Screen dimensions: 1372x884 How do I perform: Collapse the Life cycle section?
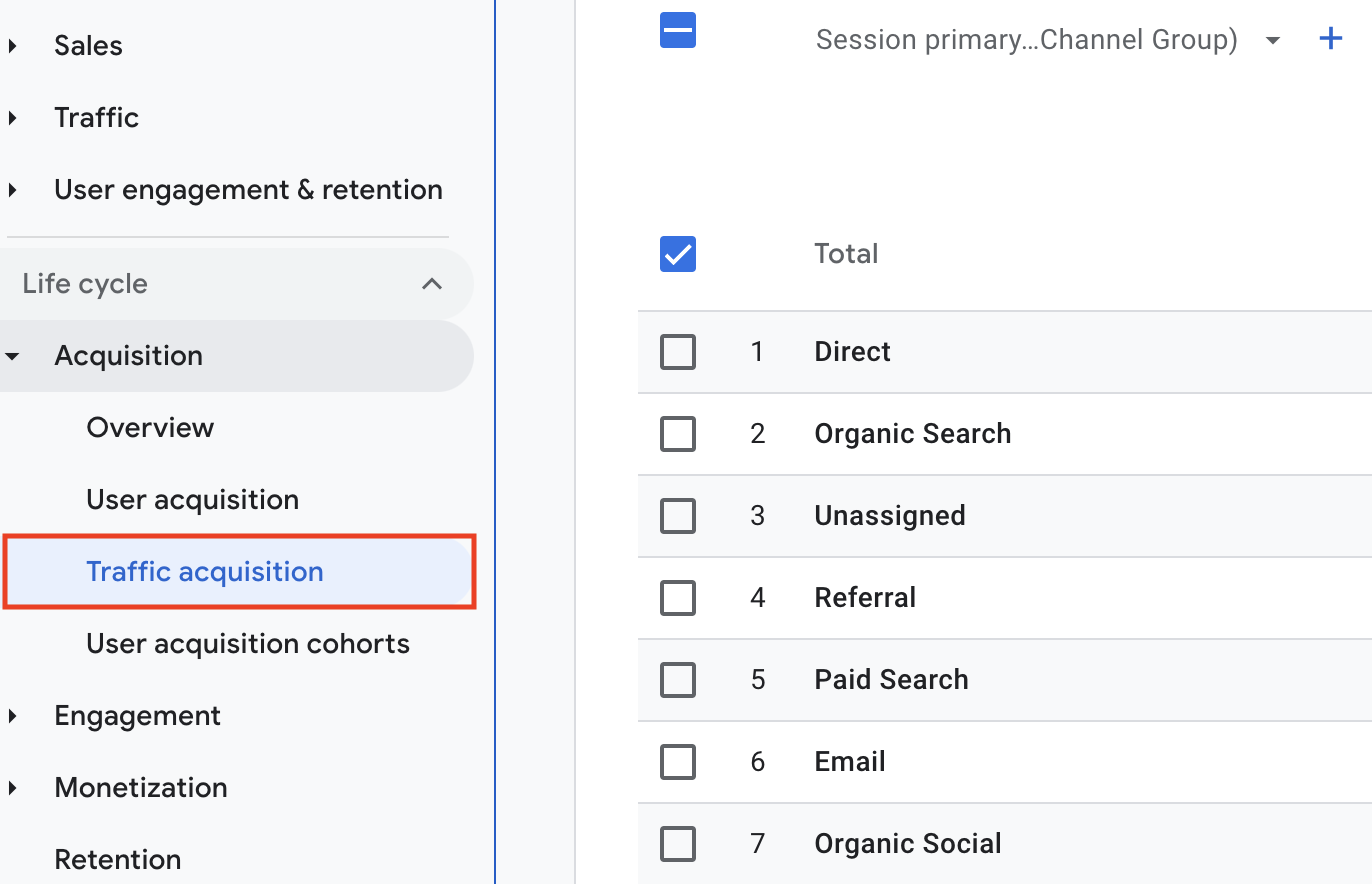click(431, 283)
